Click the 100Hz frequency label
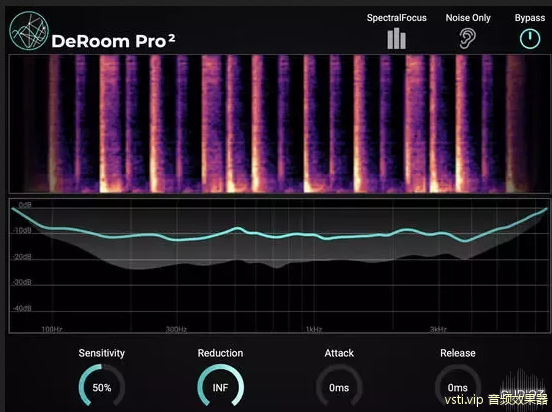Image resolution: width=552 pixels, height=412 pixels. tap(52, 329)
